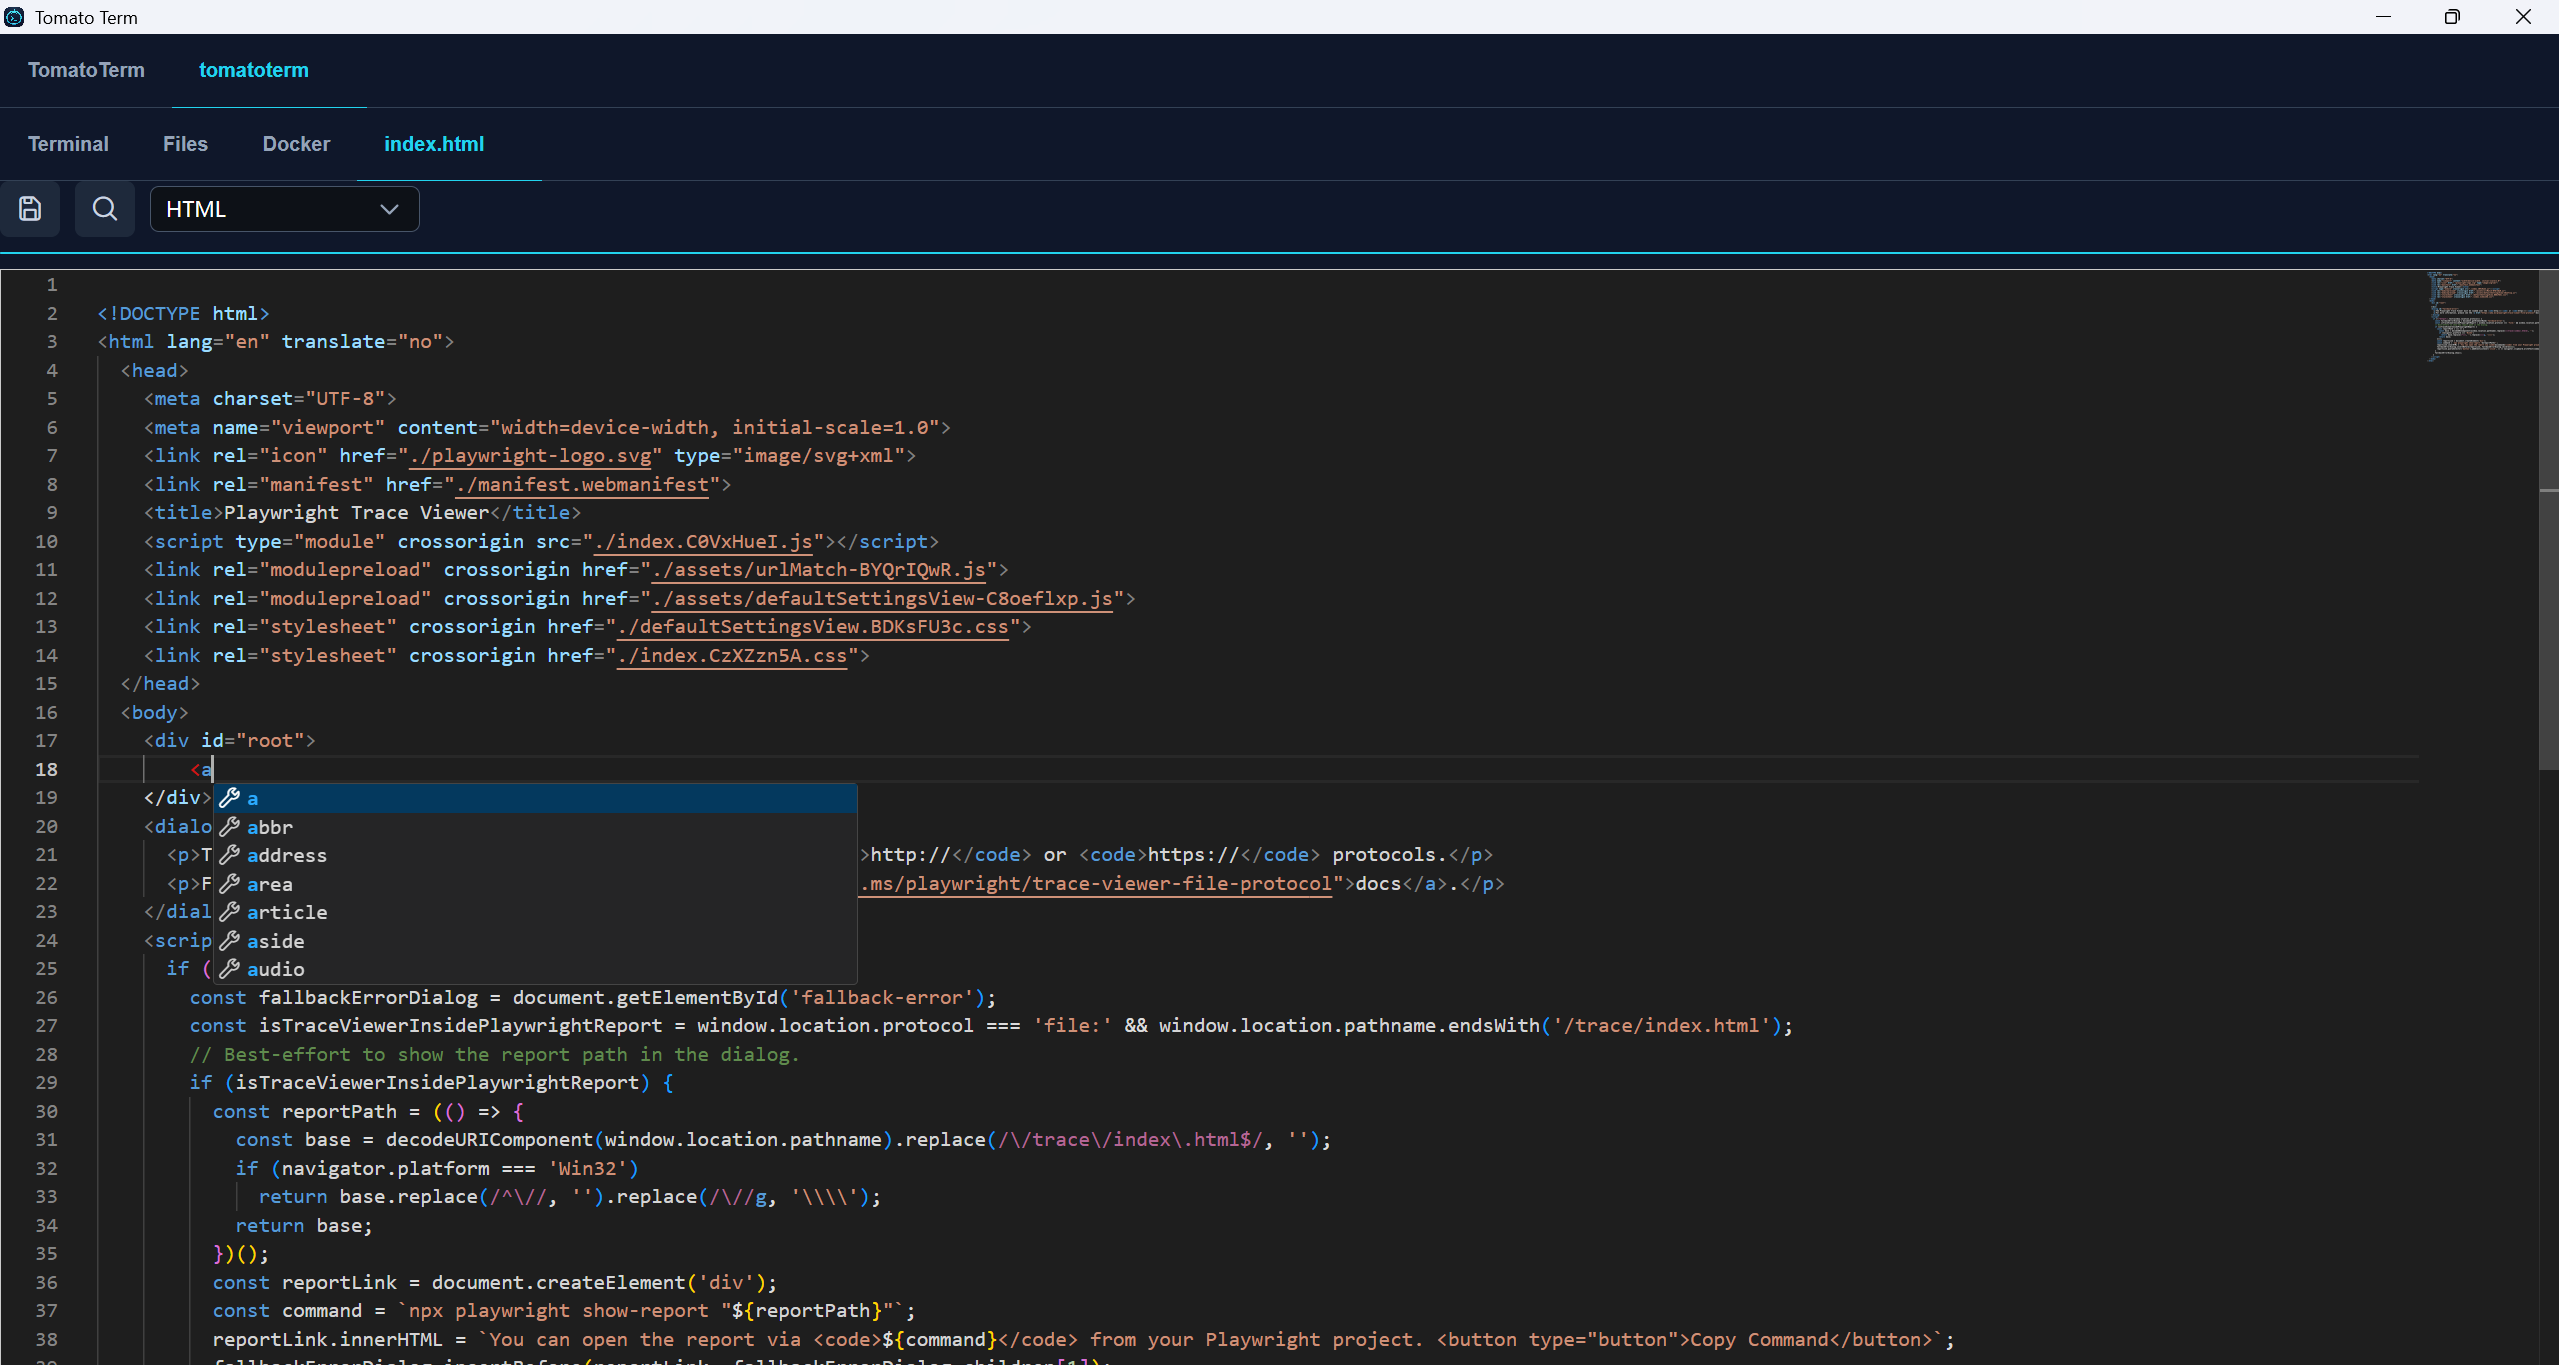Open the HTML language dropdown
Image resolution: width=2559 pixels, height=1365 pixels.
click(x=284, y=209)
